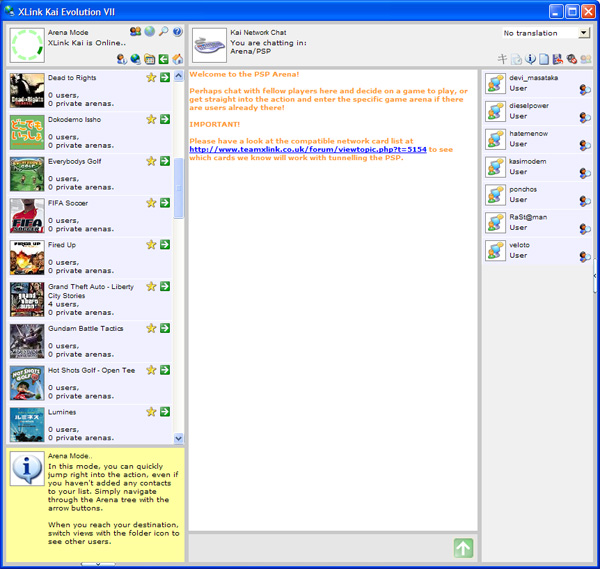Image resolution: width=600 pixels, height=569 pixels.
Task: Enter Grand Theft Auto Liberty City Stories arena
Action: [x=165, y=286]
